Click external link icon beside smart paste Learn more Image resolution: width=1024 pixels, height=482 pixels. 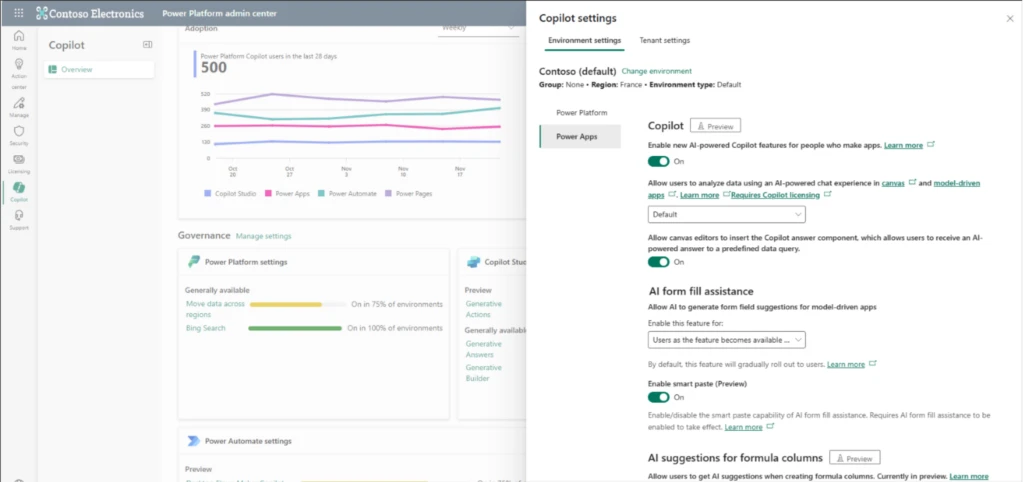770,426
